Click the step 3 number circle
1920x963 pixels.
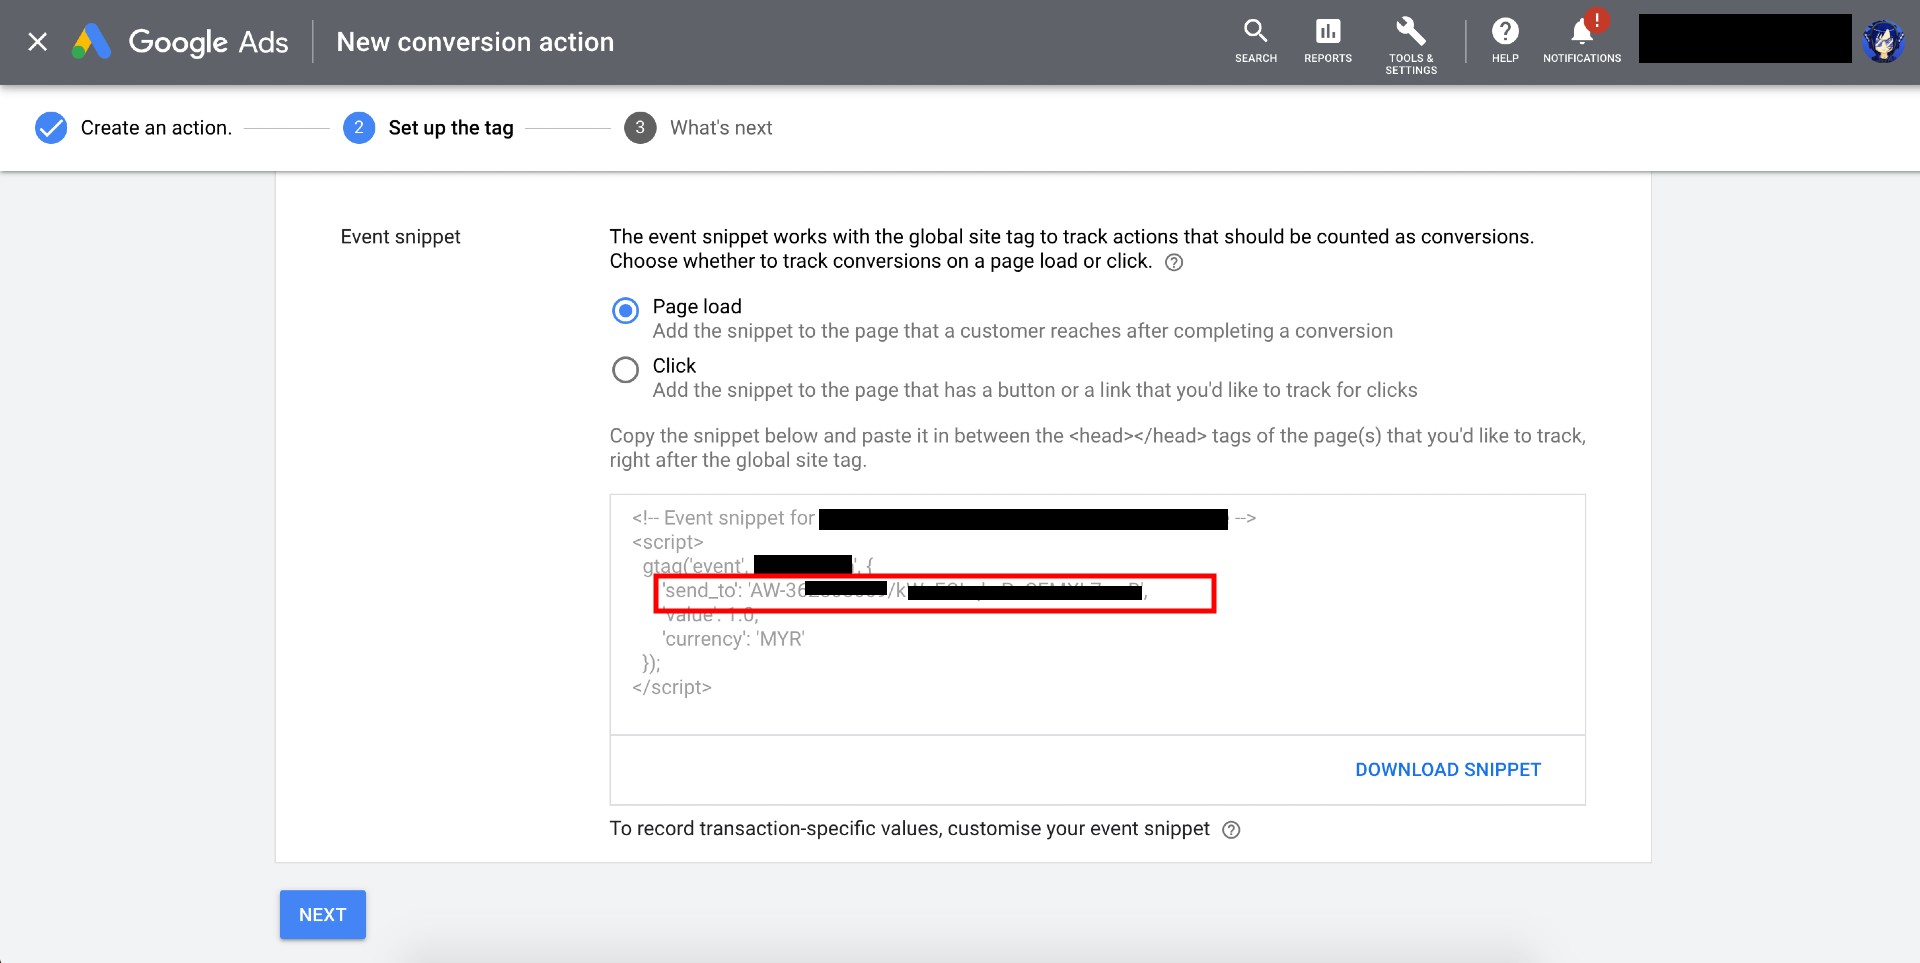tap(640, 128)
